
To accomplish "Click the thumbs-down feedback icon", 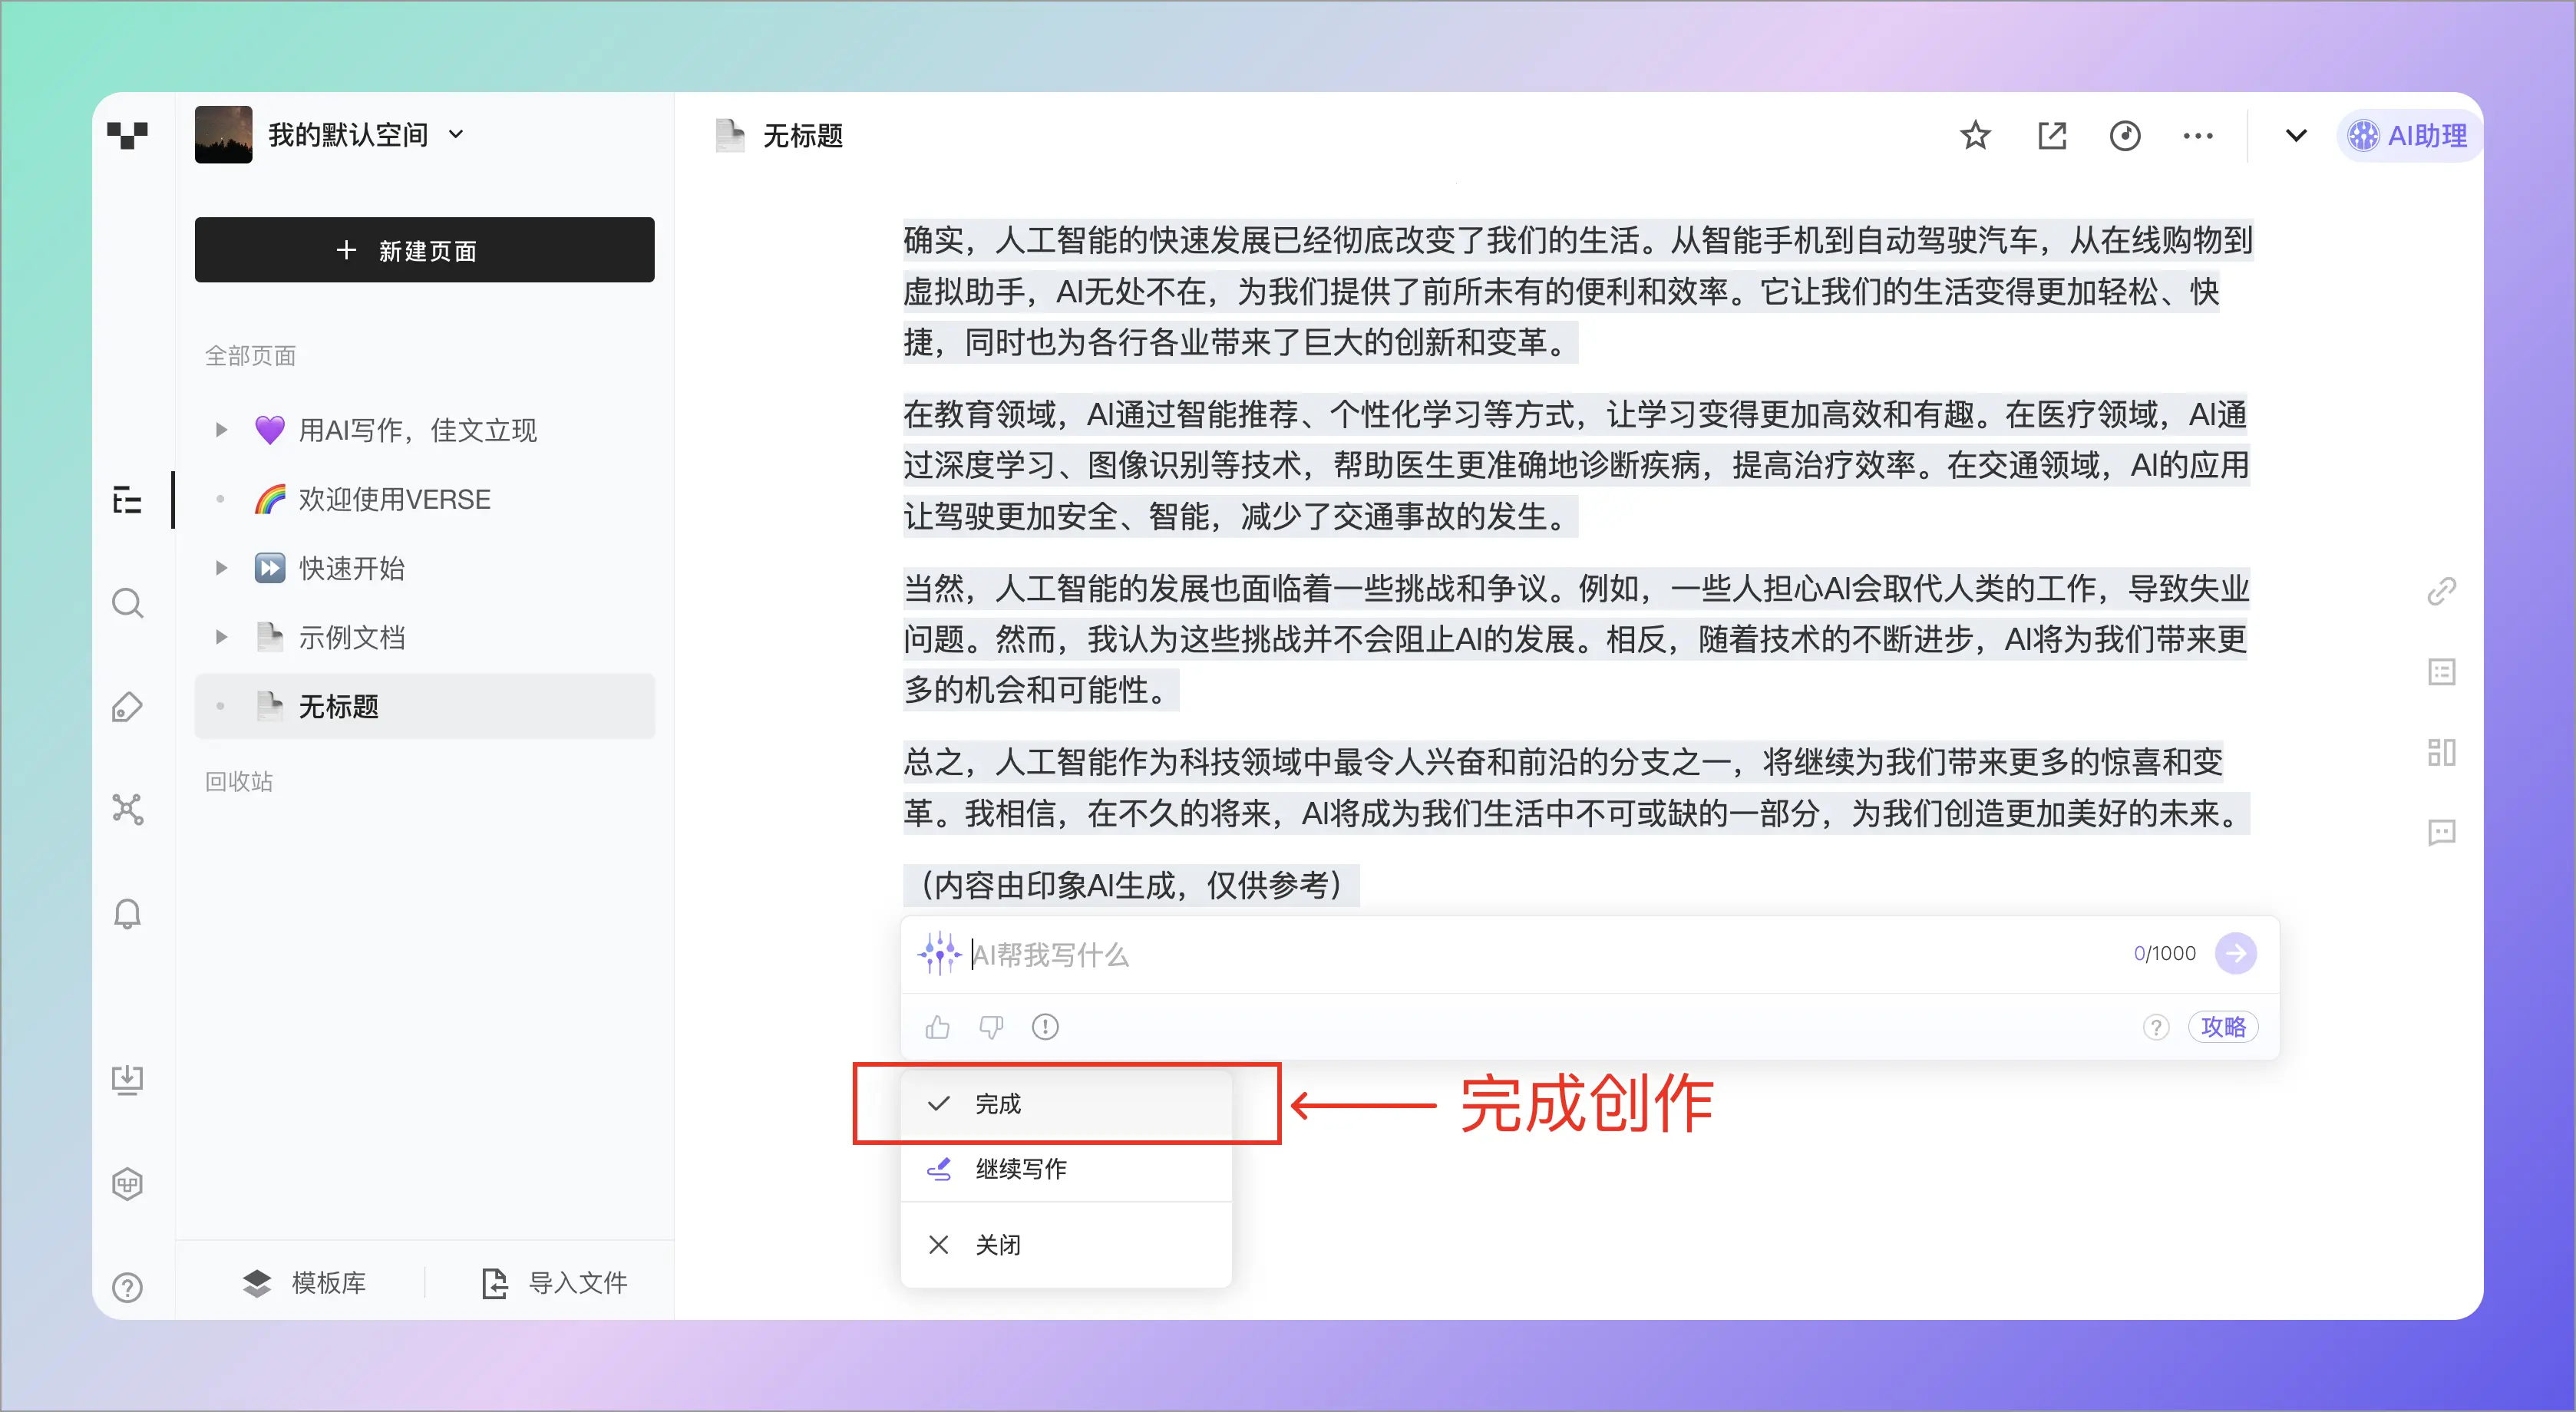I will pos(991,1027).
